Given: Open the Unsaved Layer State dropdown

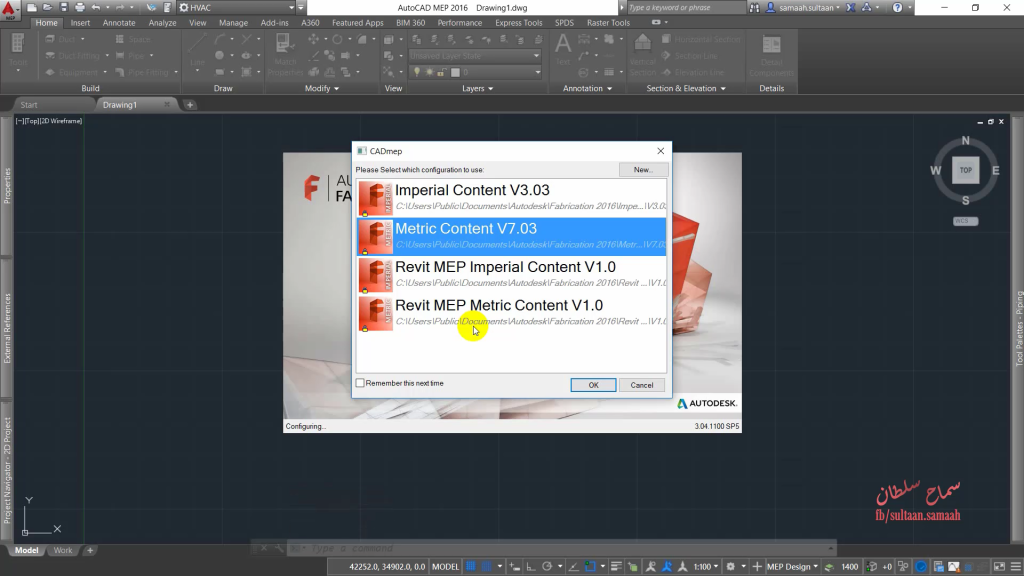Looking at the screenshot, I should (475, 56).
